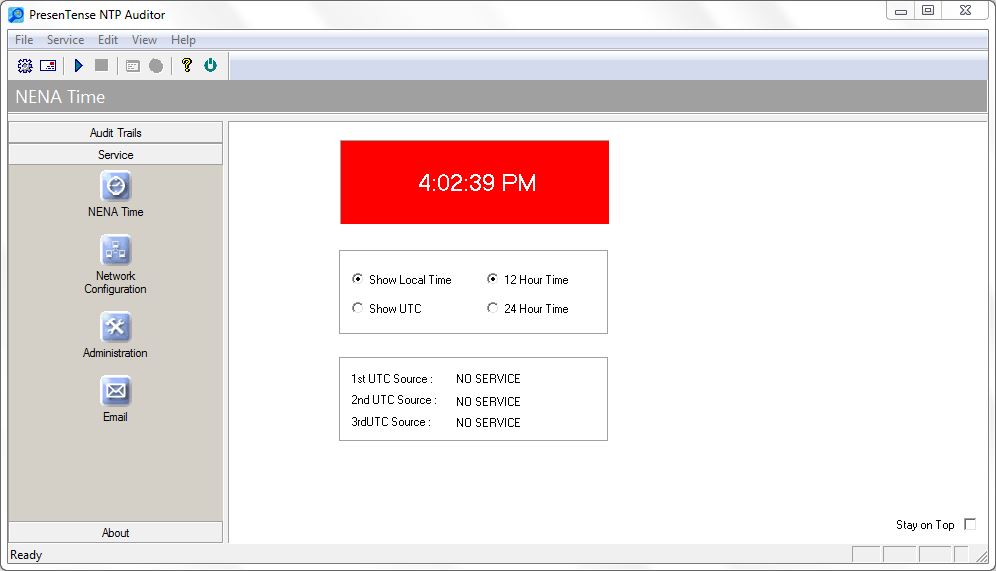The width and height of the screenshot is (996, 571).
Task: Select 12 Hour Time radio button
Action: click(x=492, y=279)
